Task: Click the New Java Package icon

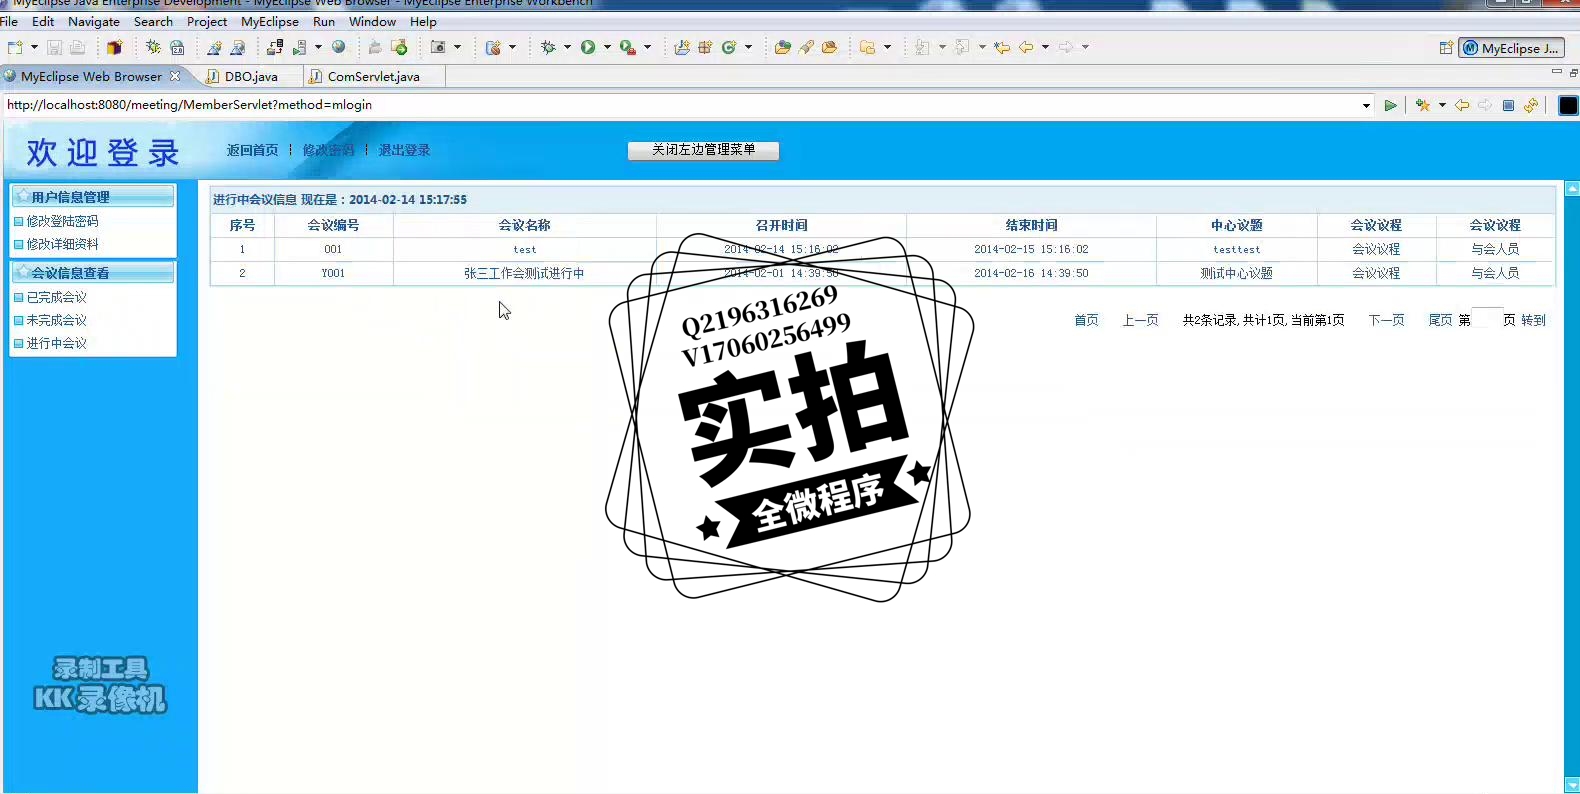Action: 705,47
